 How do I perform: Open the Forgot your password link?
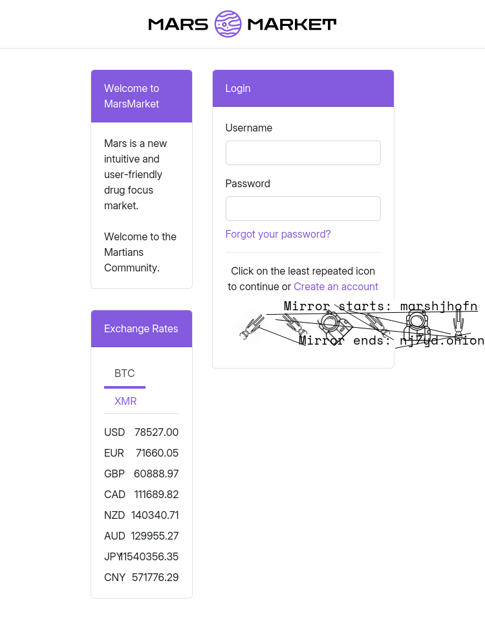pos(278,234)
